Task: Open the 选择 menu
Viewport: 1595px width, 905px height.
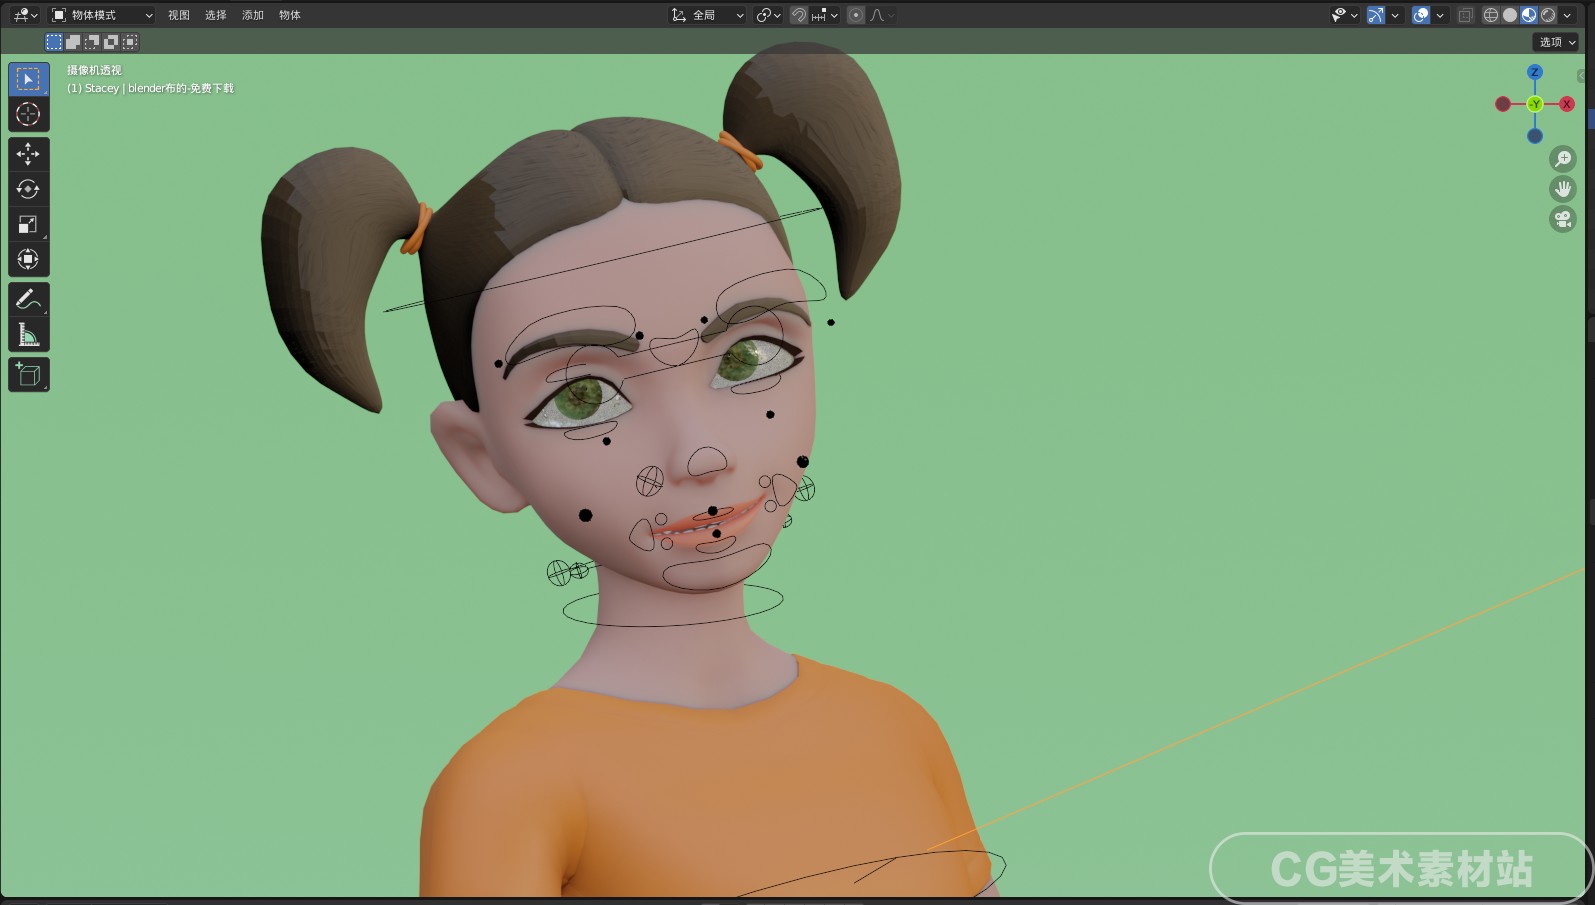Action: 216,15
